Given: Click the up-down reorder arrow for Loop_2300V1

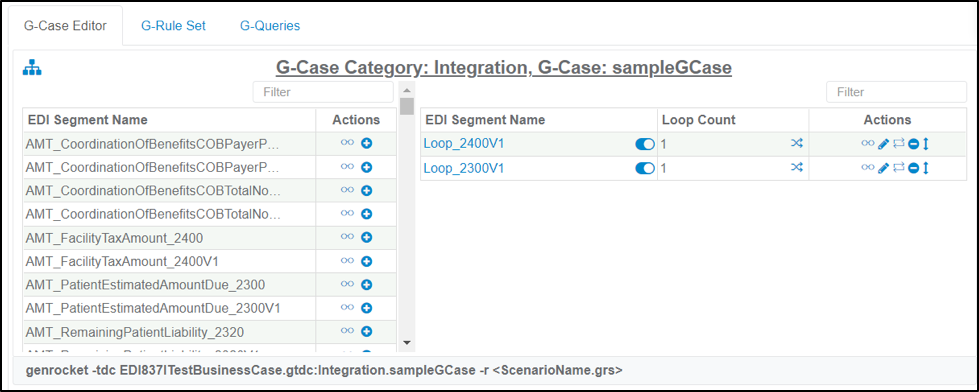Looking at the screenshot, I should tap(926, 168).
